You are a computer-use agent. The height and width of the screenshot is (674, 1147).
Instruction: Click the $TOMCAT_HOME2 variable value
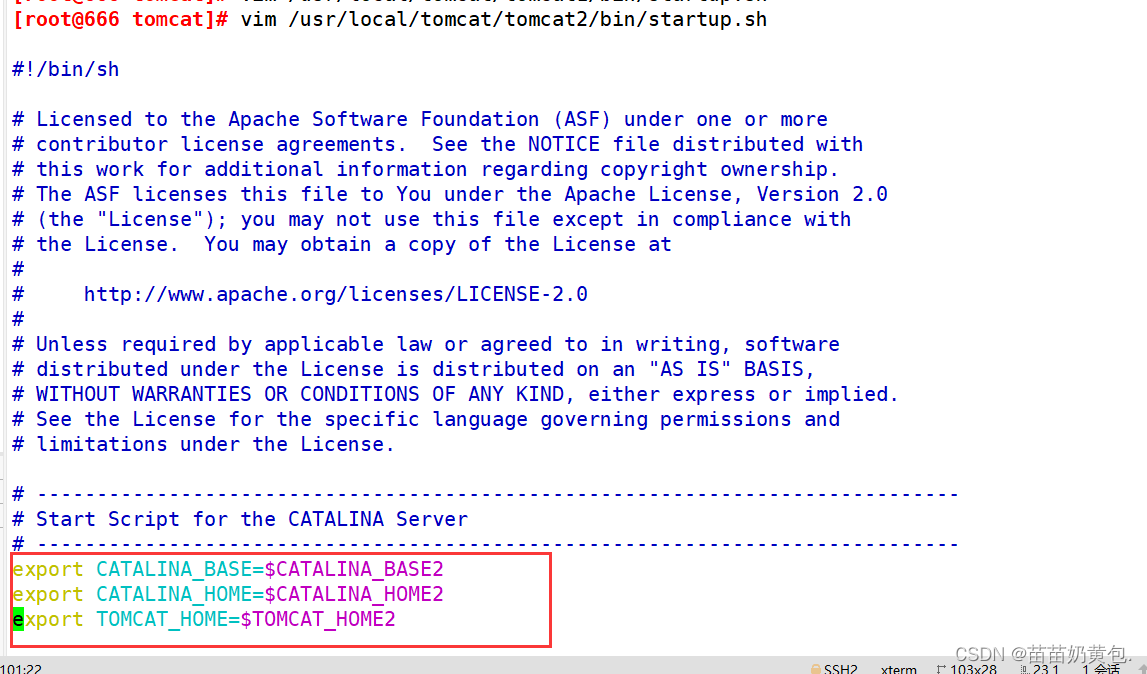tap(317, 619)
